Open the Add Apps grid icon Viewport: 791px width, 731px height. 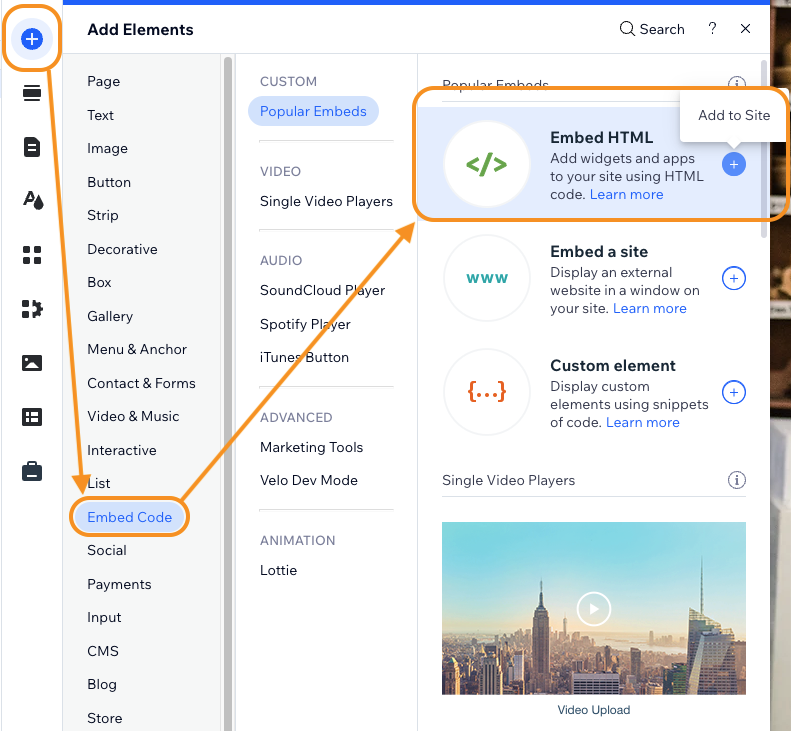coord(32,255)
